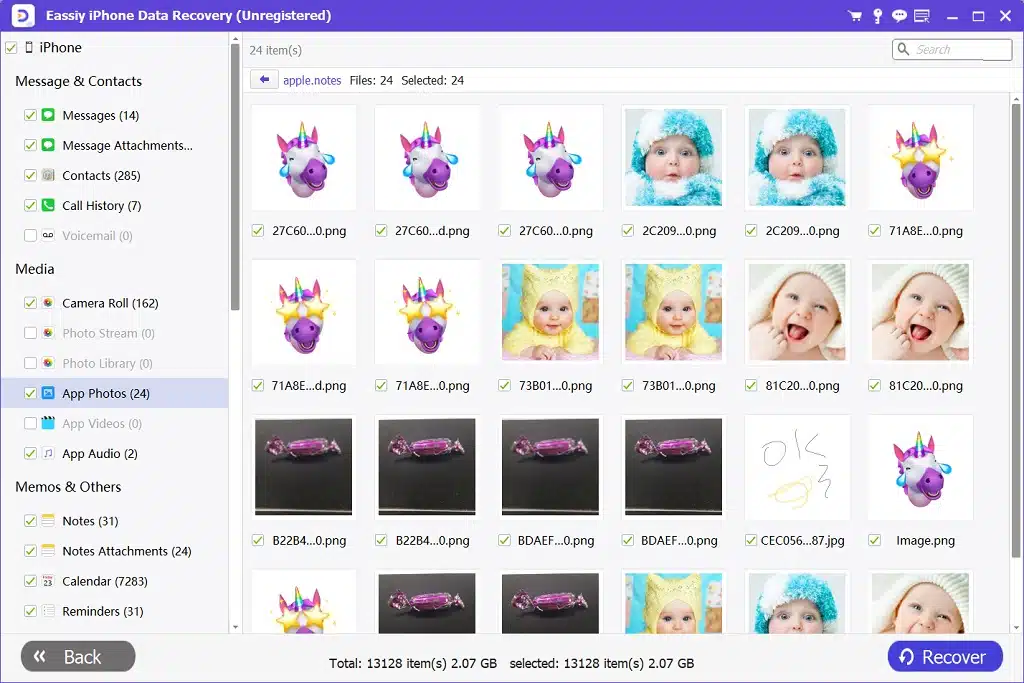The image size is (1024, 683).
Task: Uncheck the iPhone root checkbox
Action: click(x=11, y=48)
